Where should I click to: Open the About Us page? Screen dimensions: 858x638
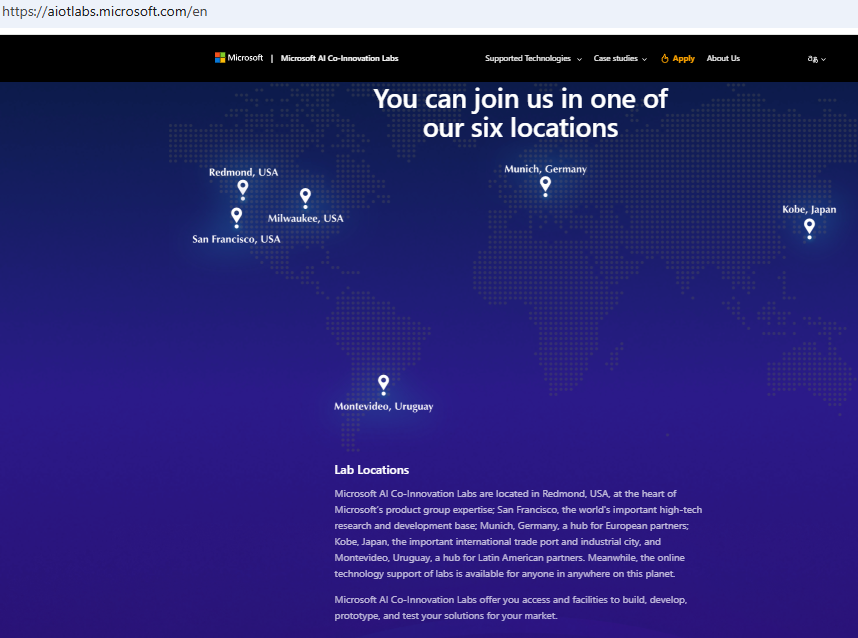(723, 58)
